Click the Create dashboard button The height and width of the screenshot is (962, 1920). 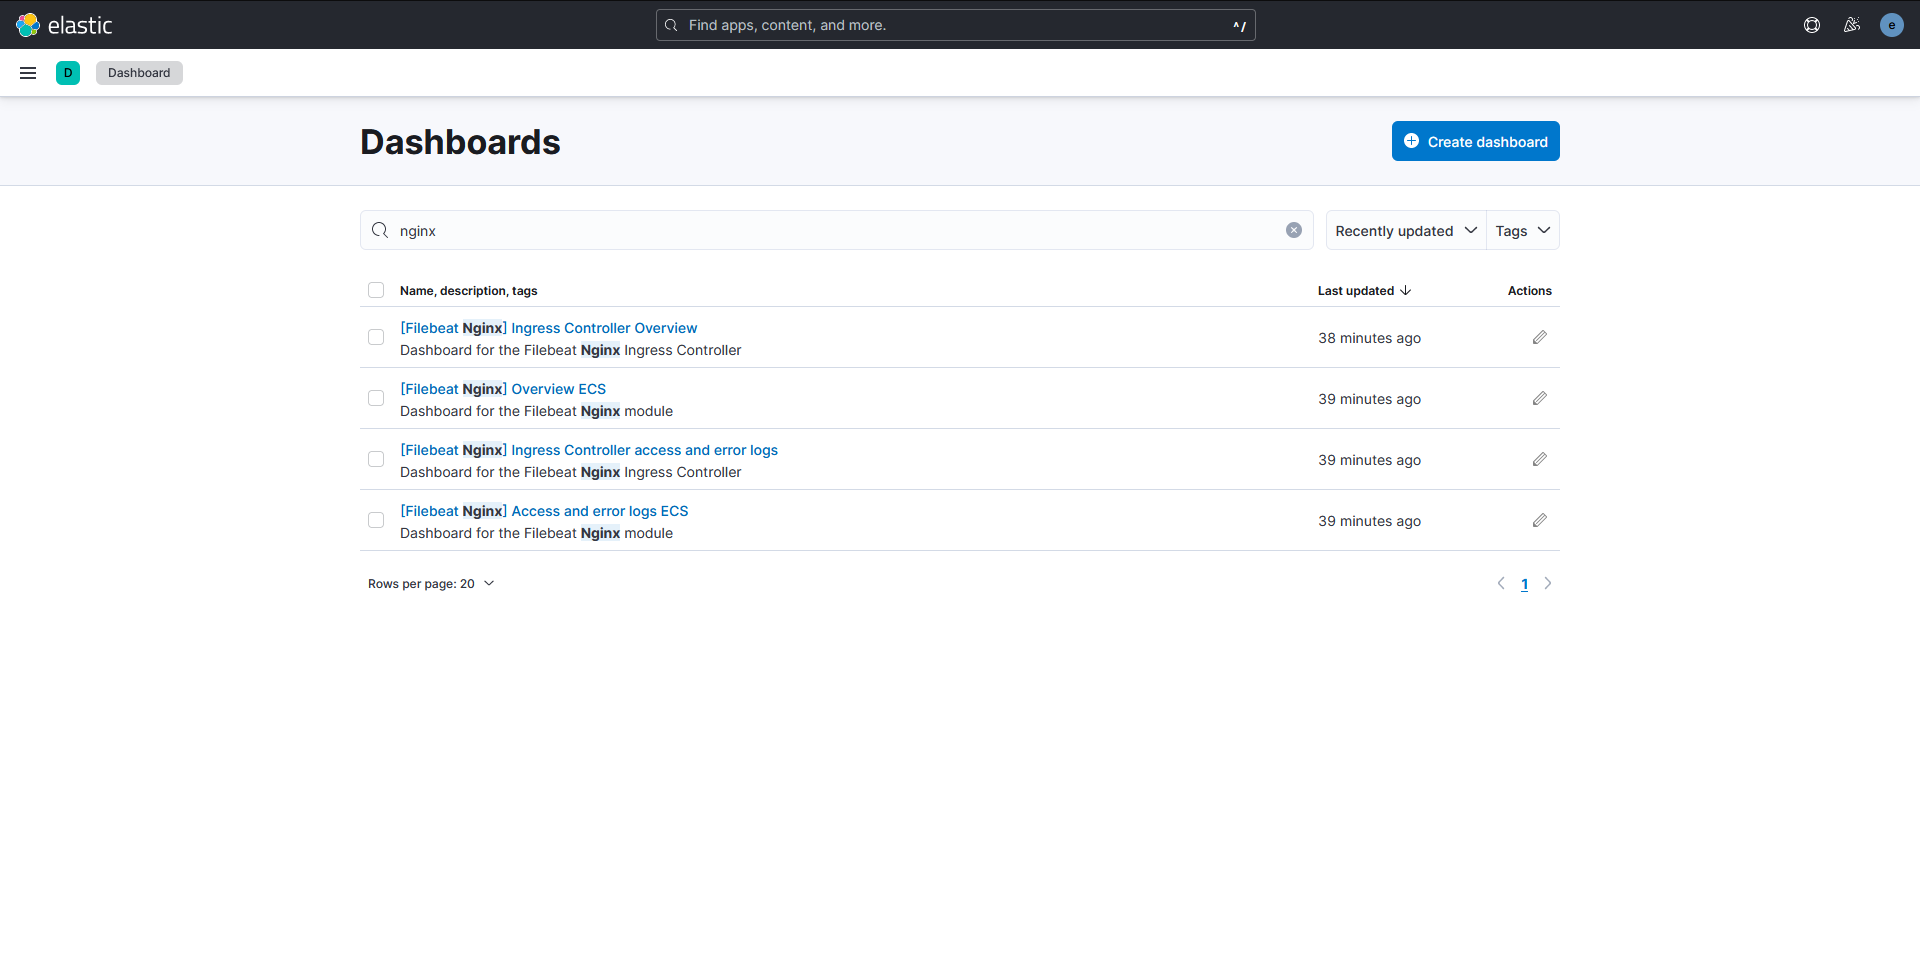click(x=1475, y=141)
